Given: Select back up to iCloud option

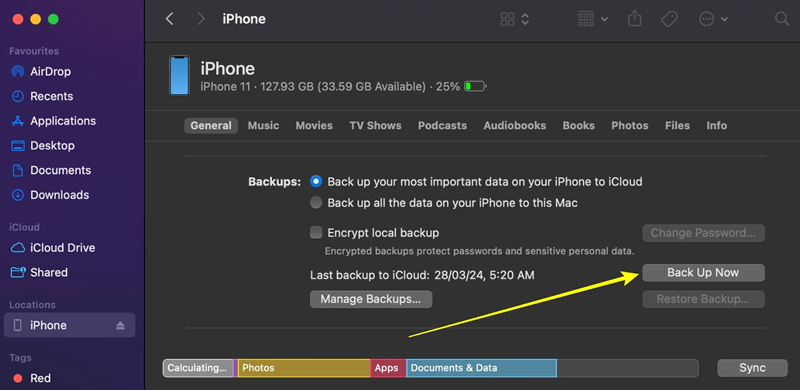Looking at the screenshot, I should click(316, 181).
